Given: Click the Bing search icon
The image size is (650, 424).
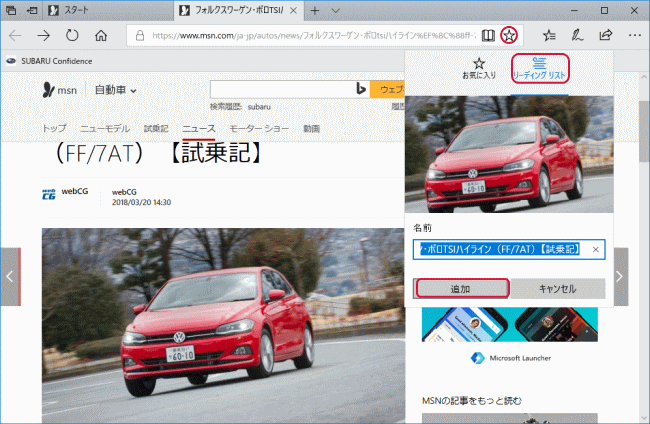Looking at the screenshot, I should click(361, 89).
